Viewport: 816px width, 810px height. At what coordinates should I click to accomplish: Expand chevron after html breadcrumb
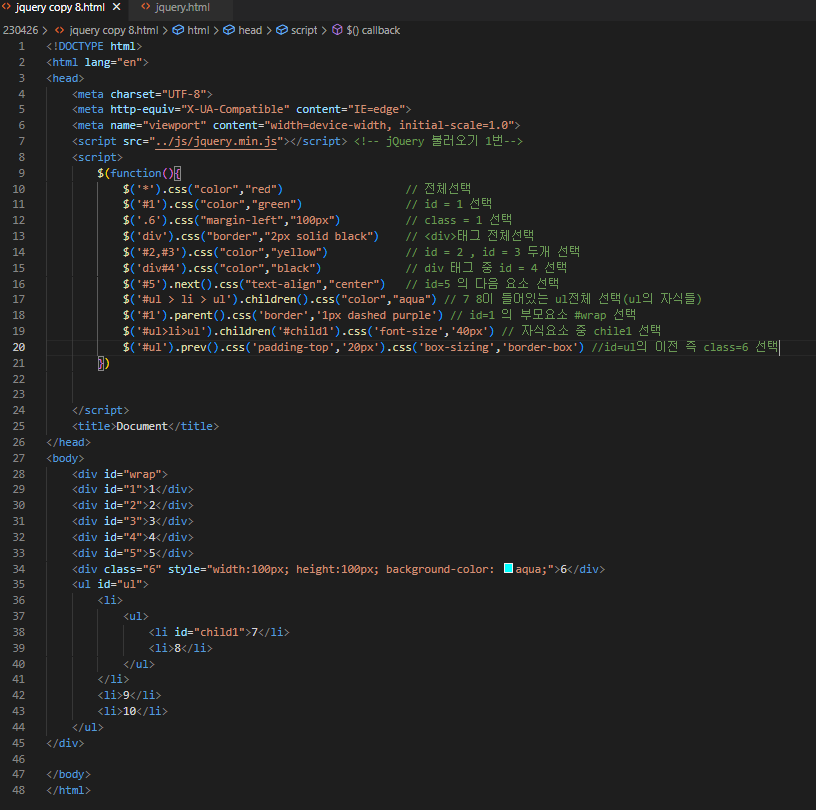216,30
